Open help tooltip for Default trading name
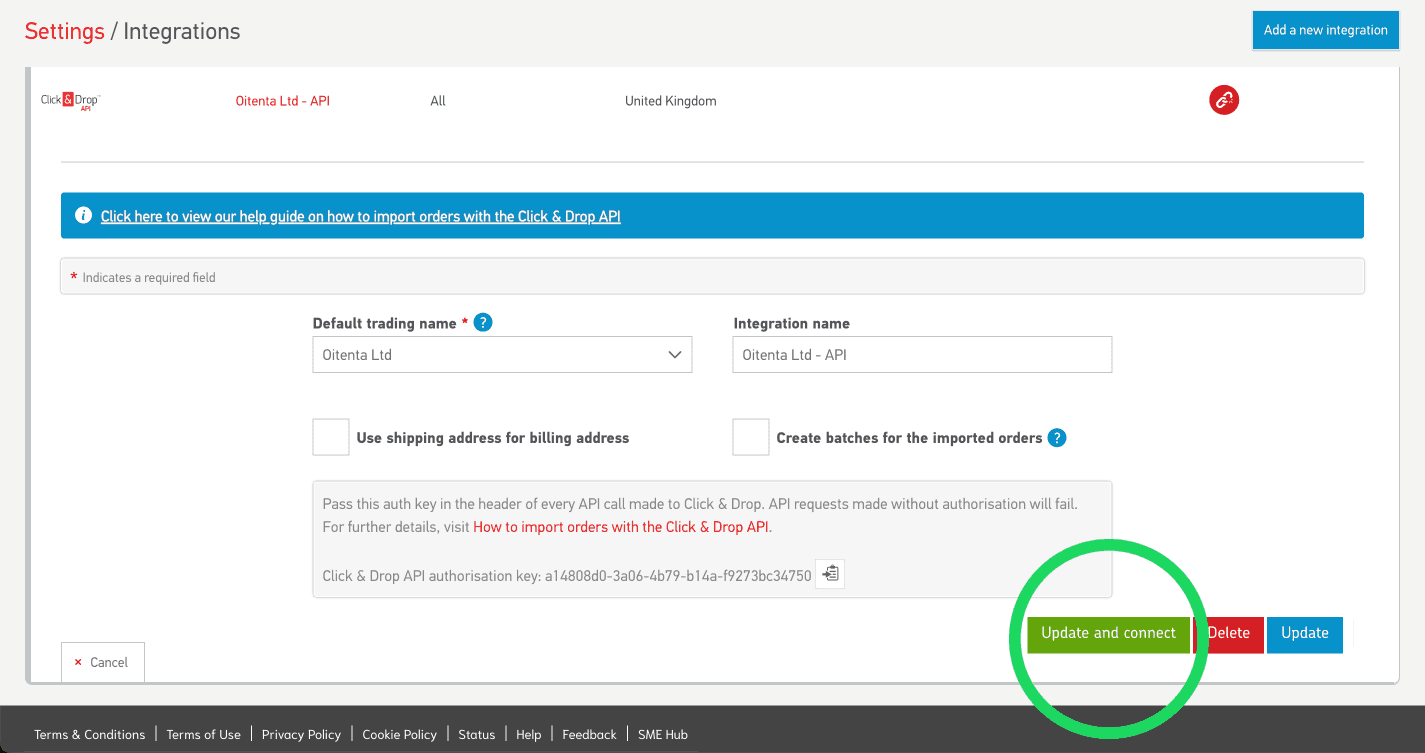 [x=483, y=323]
